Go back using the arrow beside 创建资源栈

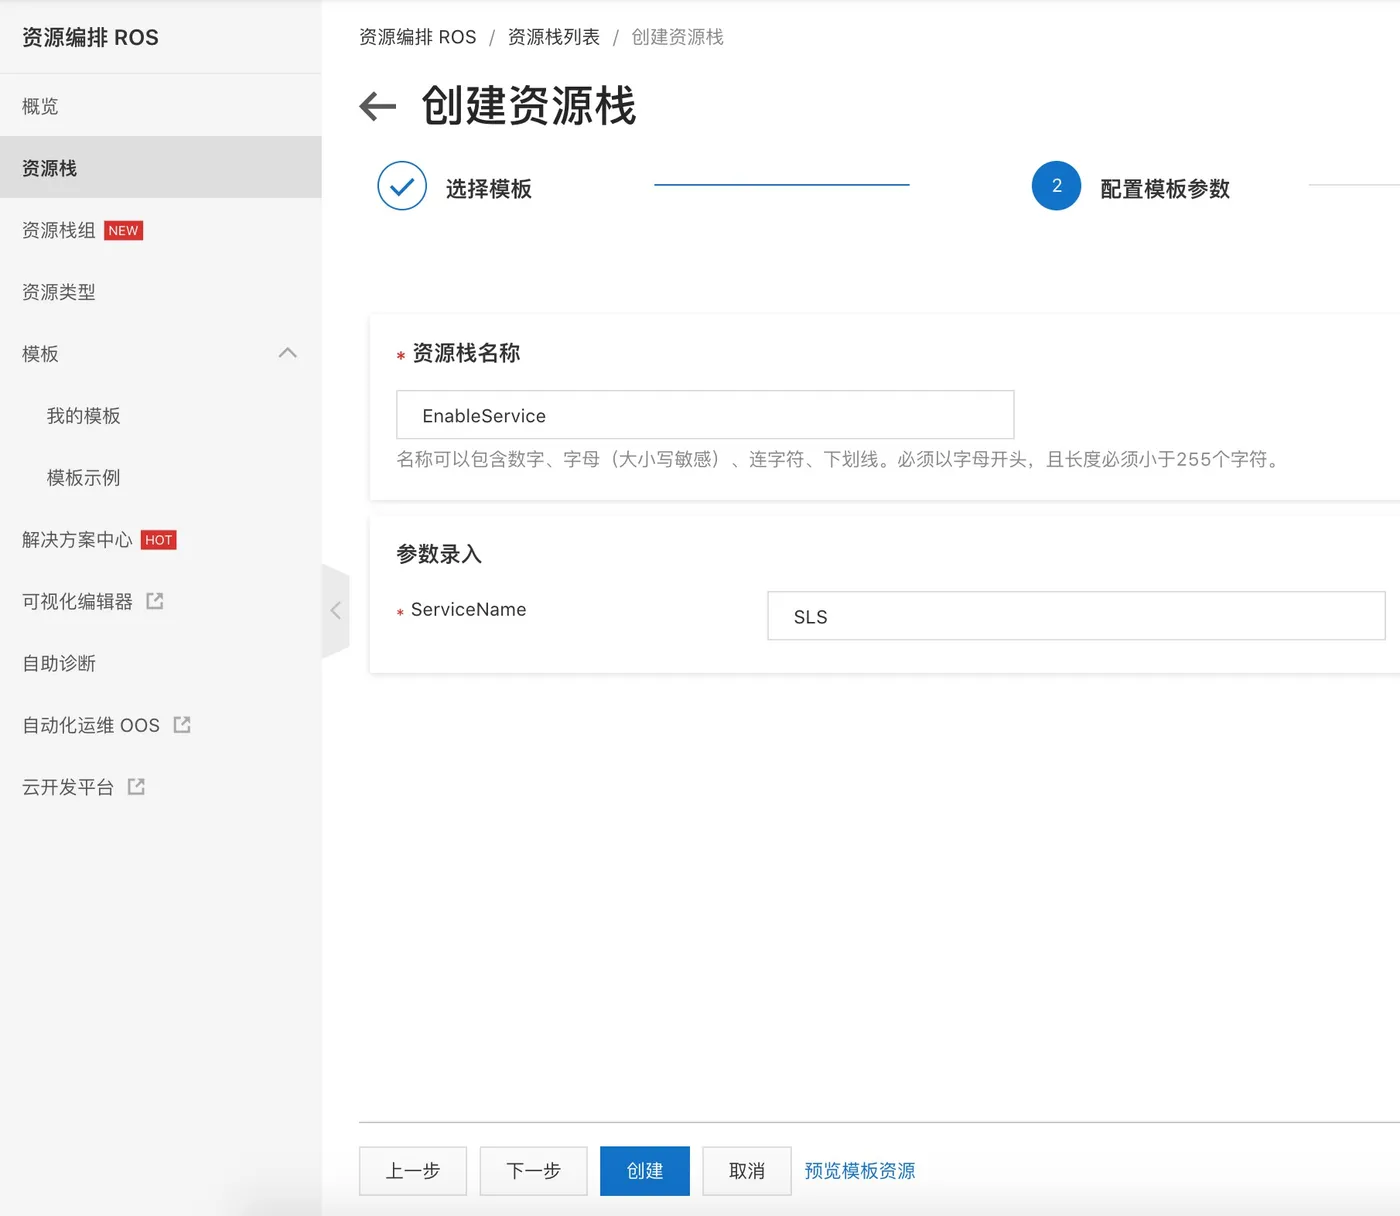coord(378,106)
